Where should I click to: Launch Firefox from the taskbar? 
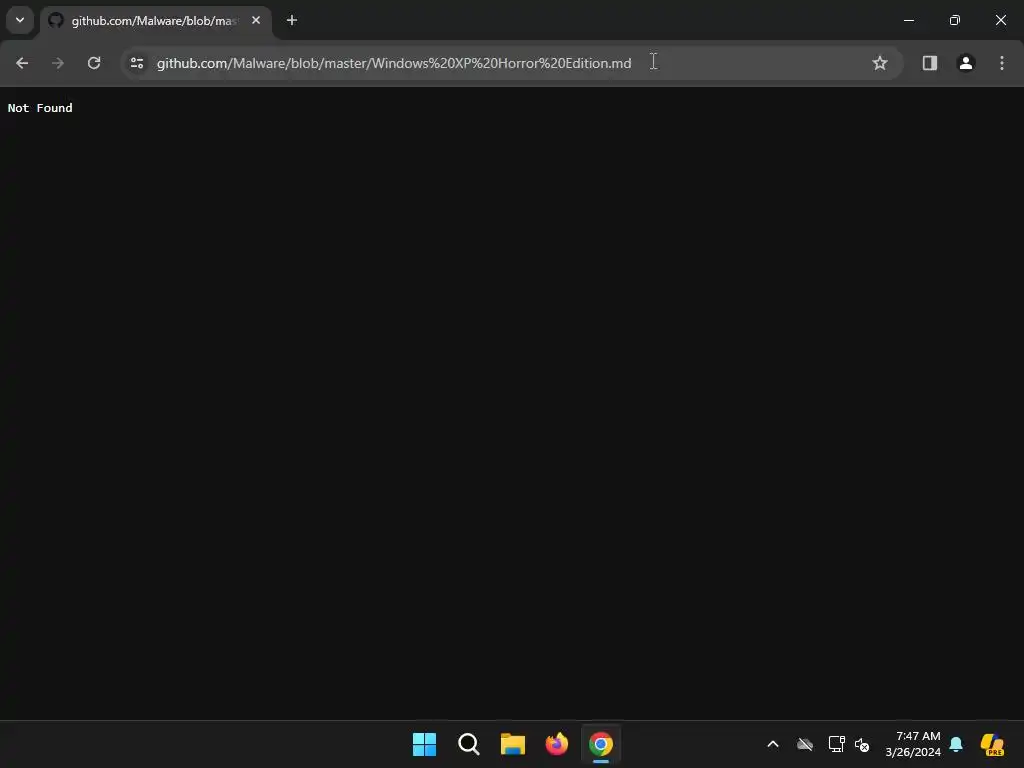556,744
